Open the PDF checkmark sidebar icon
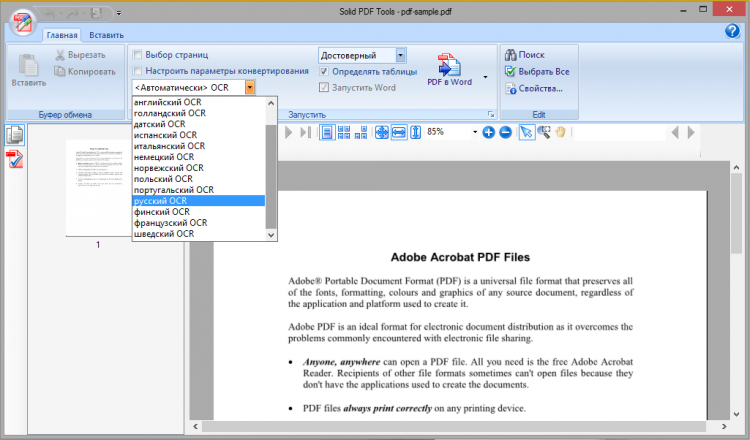The image size is (750, 440). tap(15, 159)
